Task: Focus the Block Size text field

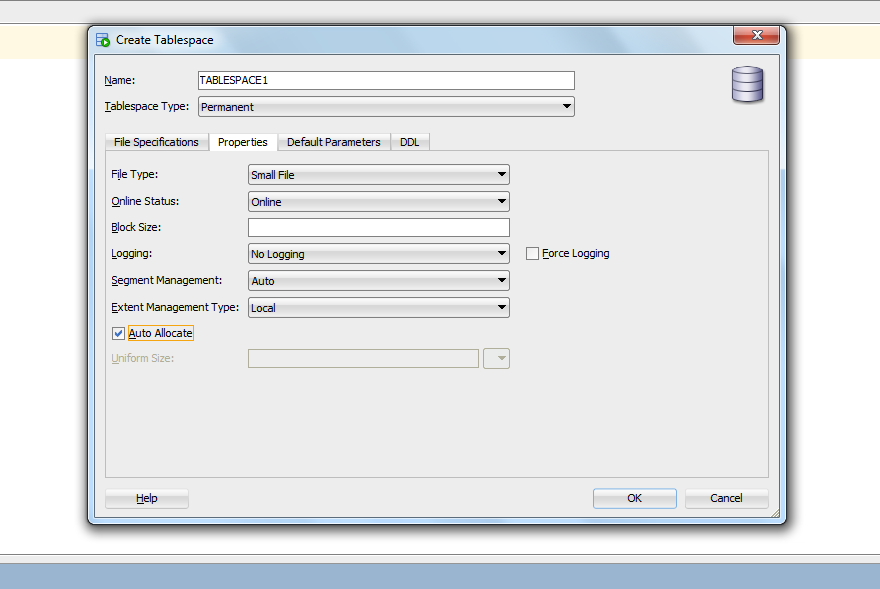Action: pos(378,228)
